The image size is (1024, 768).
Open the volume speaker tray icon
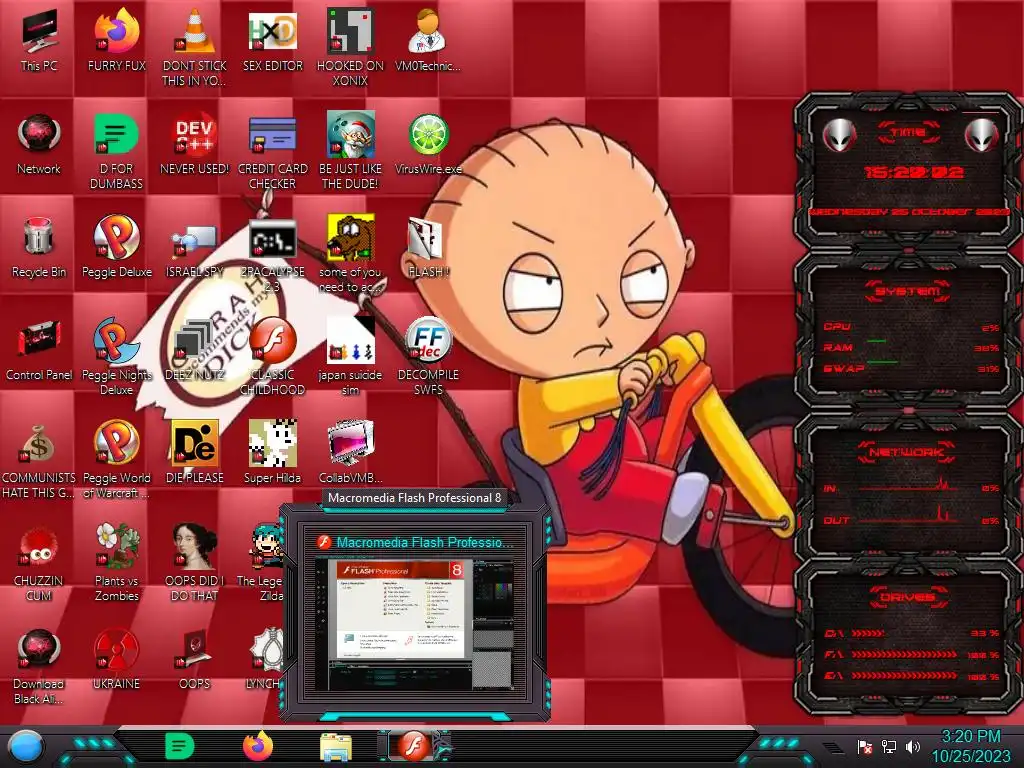pyautogui.click(x=913, y=746)
